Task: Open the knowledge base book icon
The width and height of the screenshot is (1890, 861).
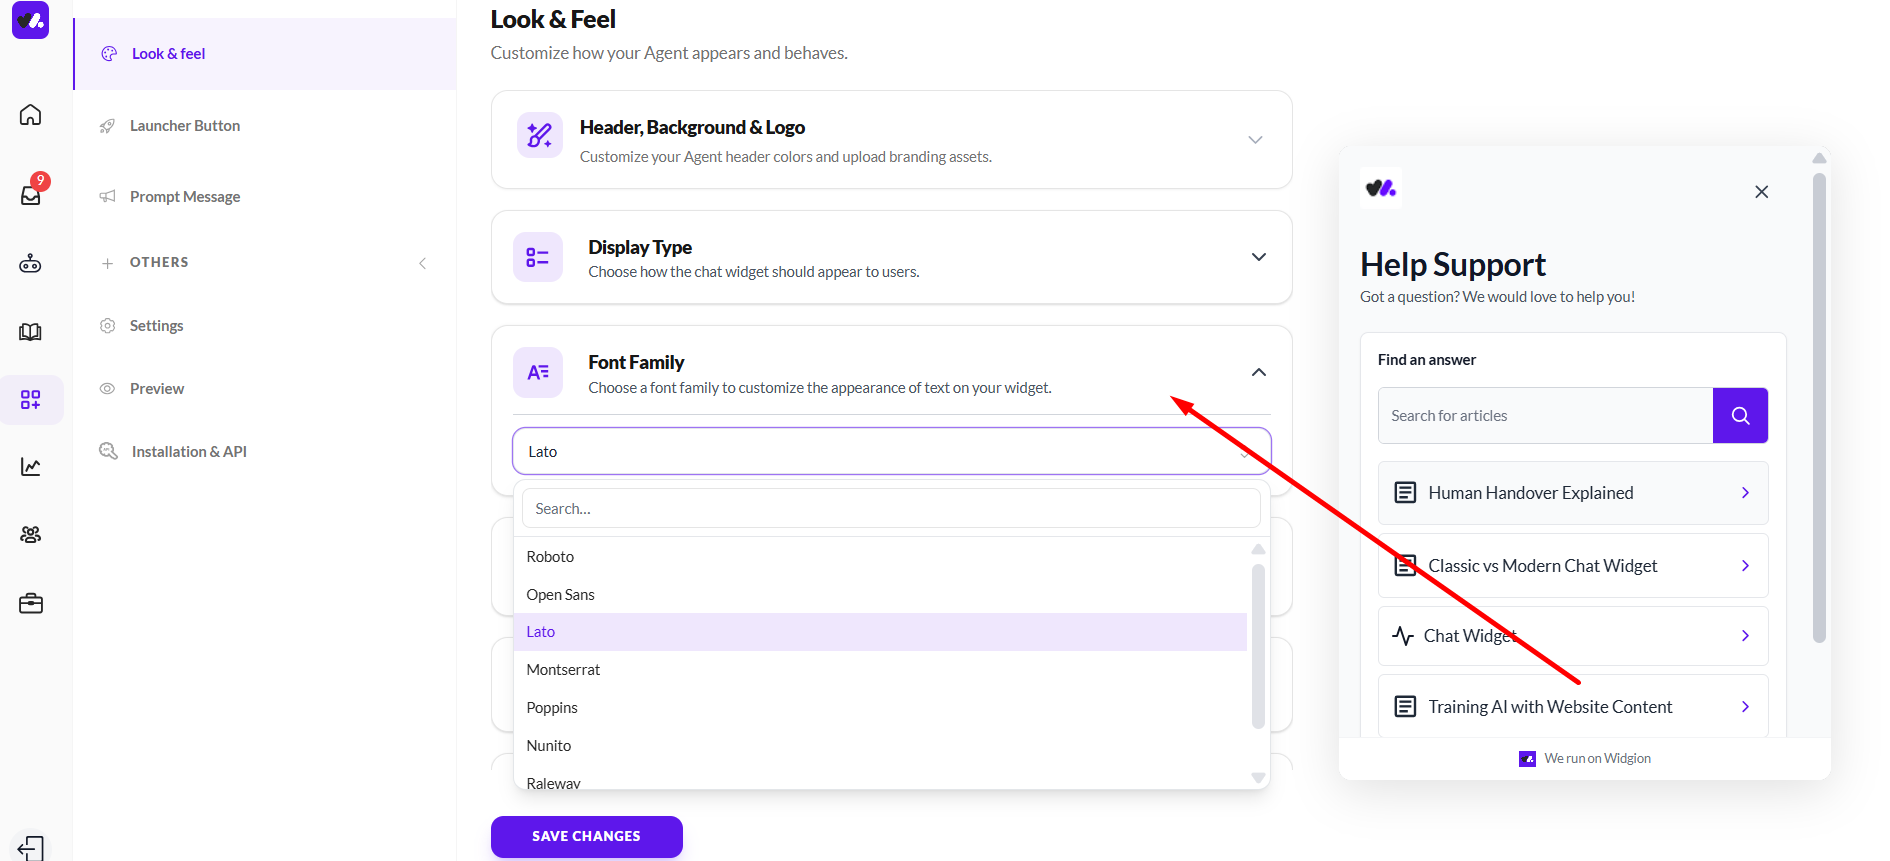Action: (31, 332)
